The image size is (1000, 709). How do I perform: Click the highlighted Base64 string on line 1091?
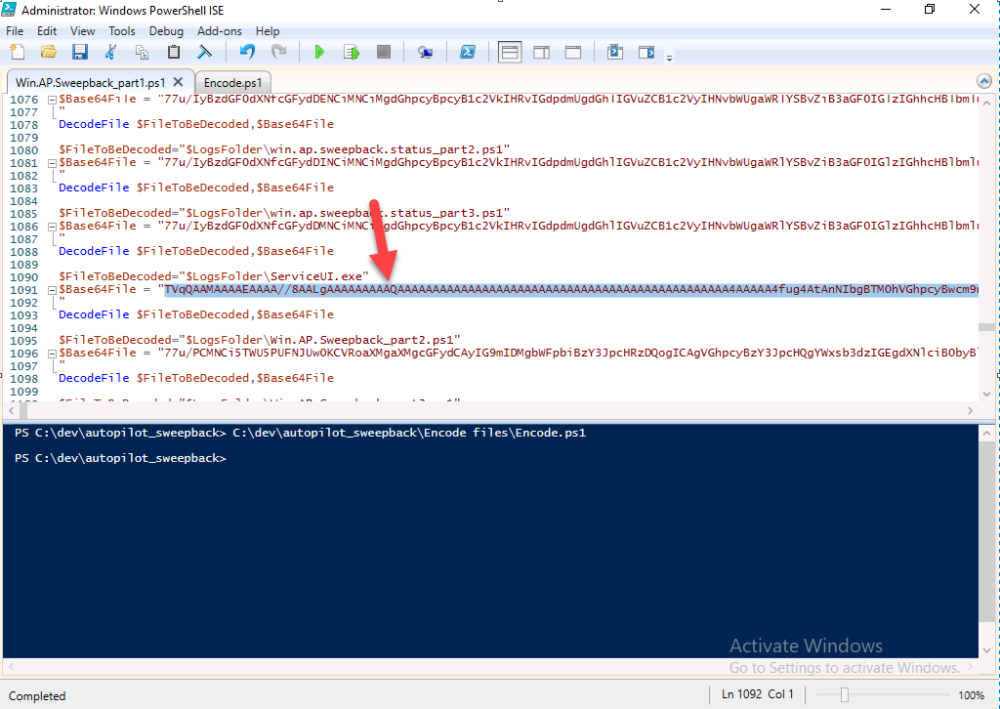click(571, 289)
